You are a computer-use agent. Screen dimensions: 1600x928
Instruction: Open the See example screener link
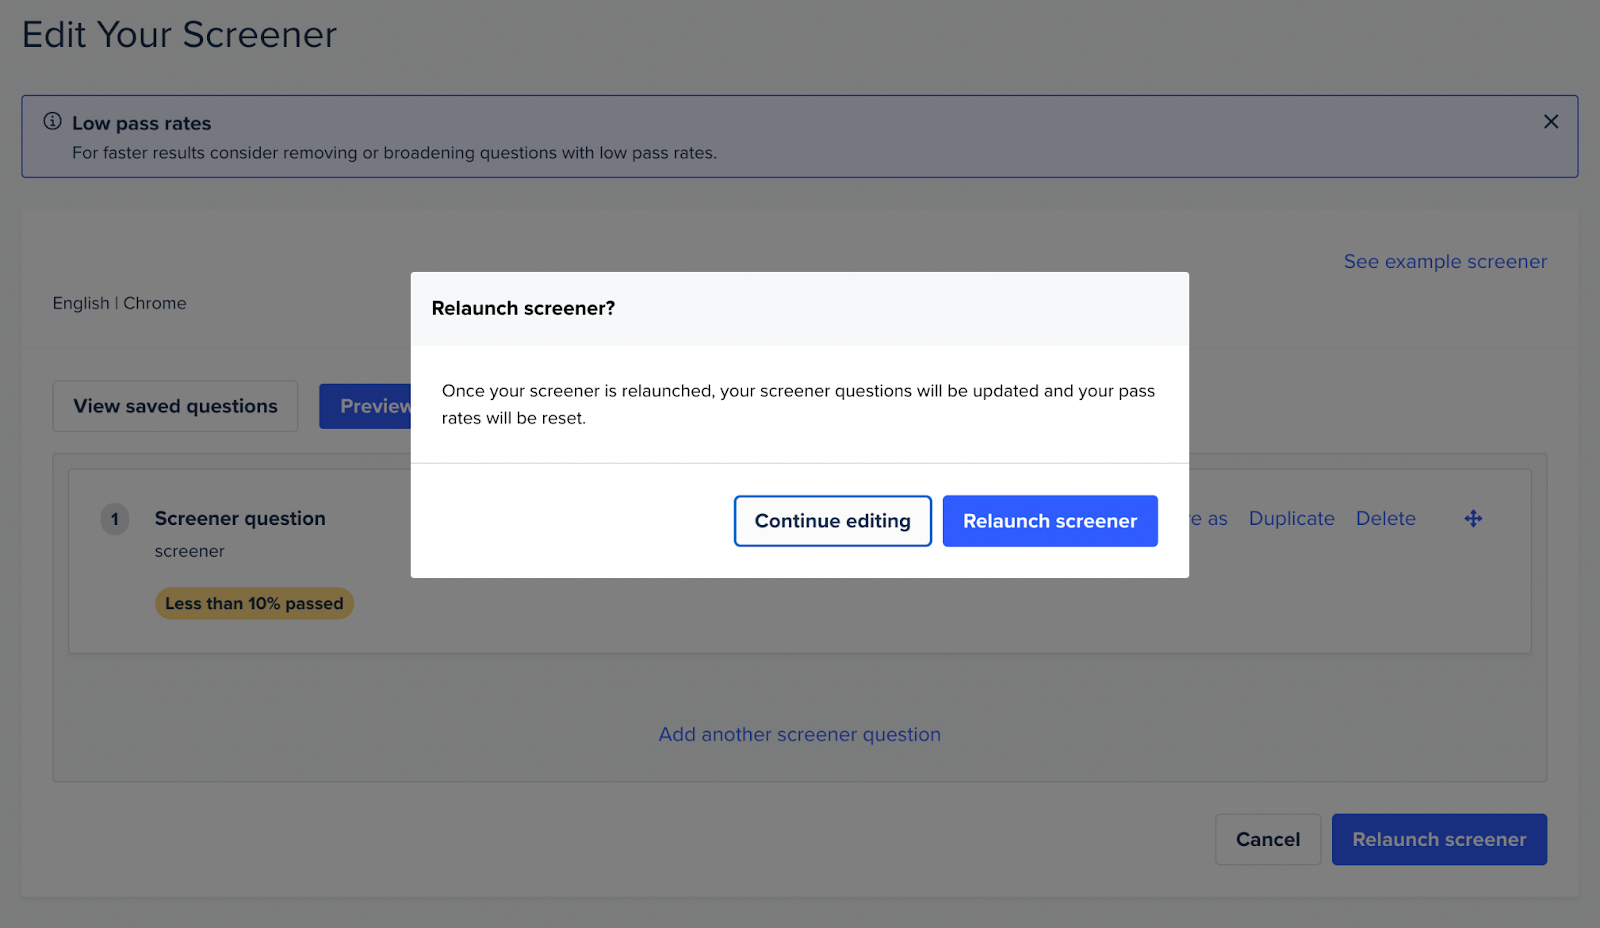coord(1444,261)
